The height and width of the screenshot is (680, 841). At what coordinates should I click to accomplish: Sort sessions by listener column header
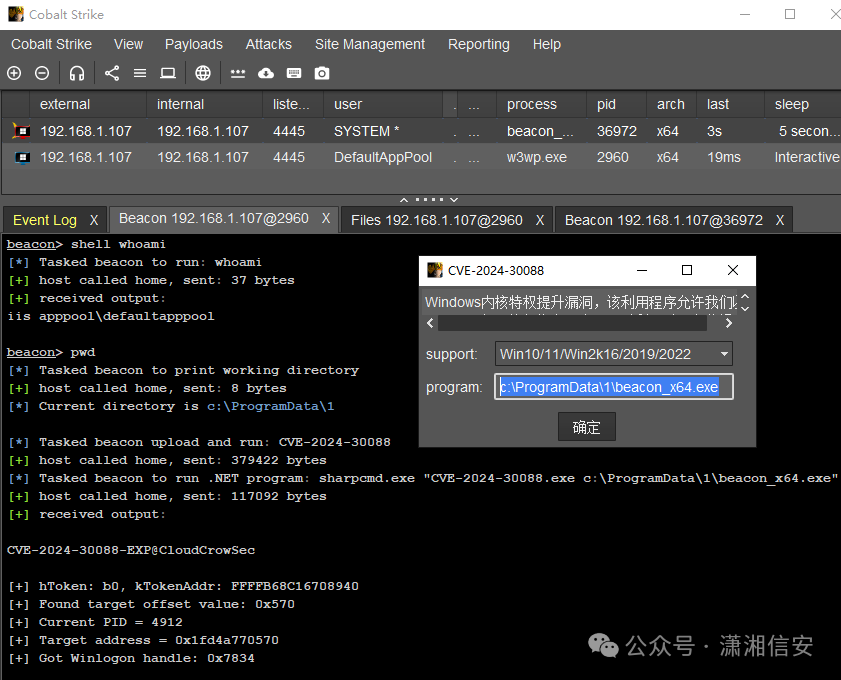[x=291, y=104]
